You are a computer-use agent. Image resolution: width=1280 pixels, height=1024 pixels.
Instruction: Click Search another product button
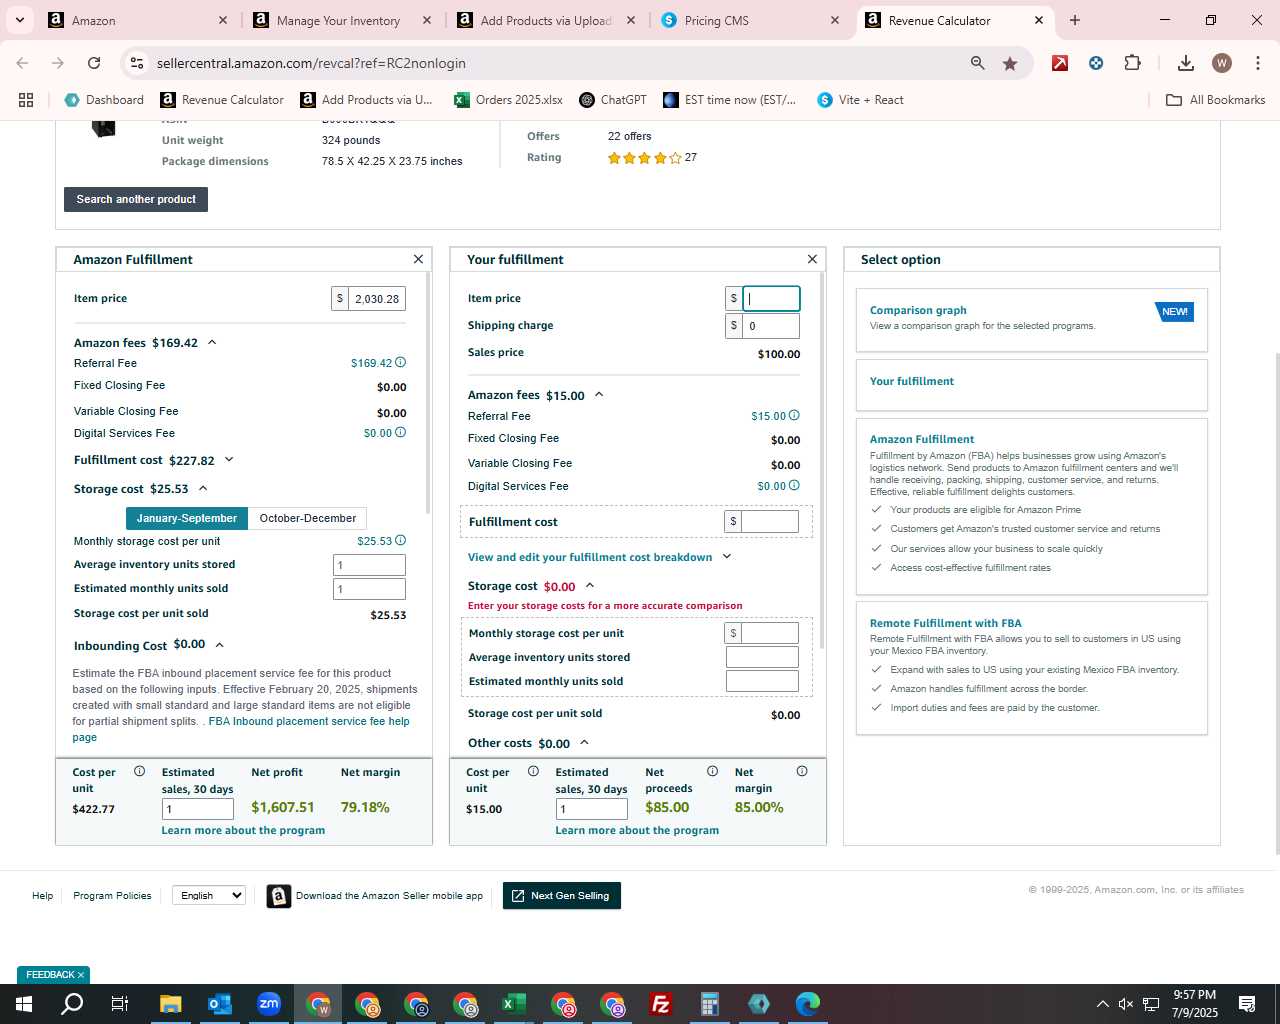coord(136,199)
